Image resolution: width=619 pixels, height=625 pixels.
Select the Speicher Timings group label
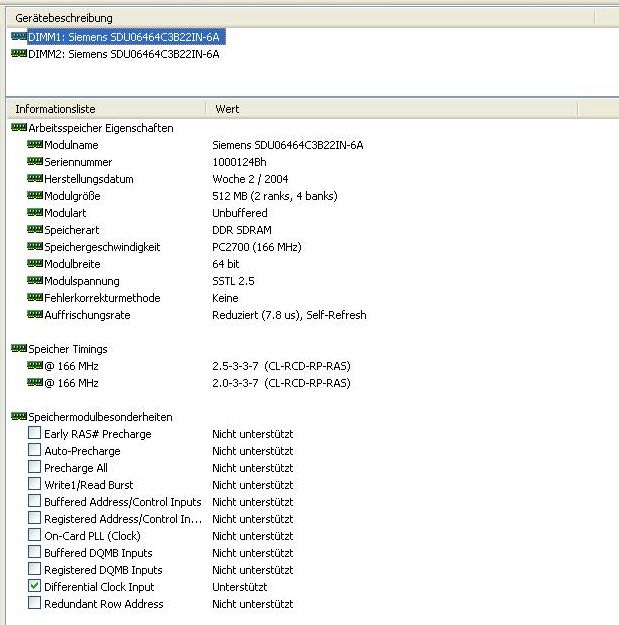68,350
